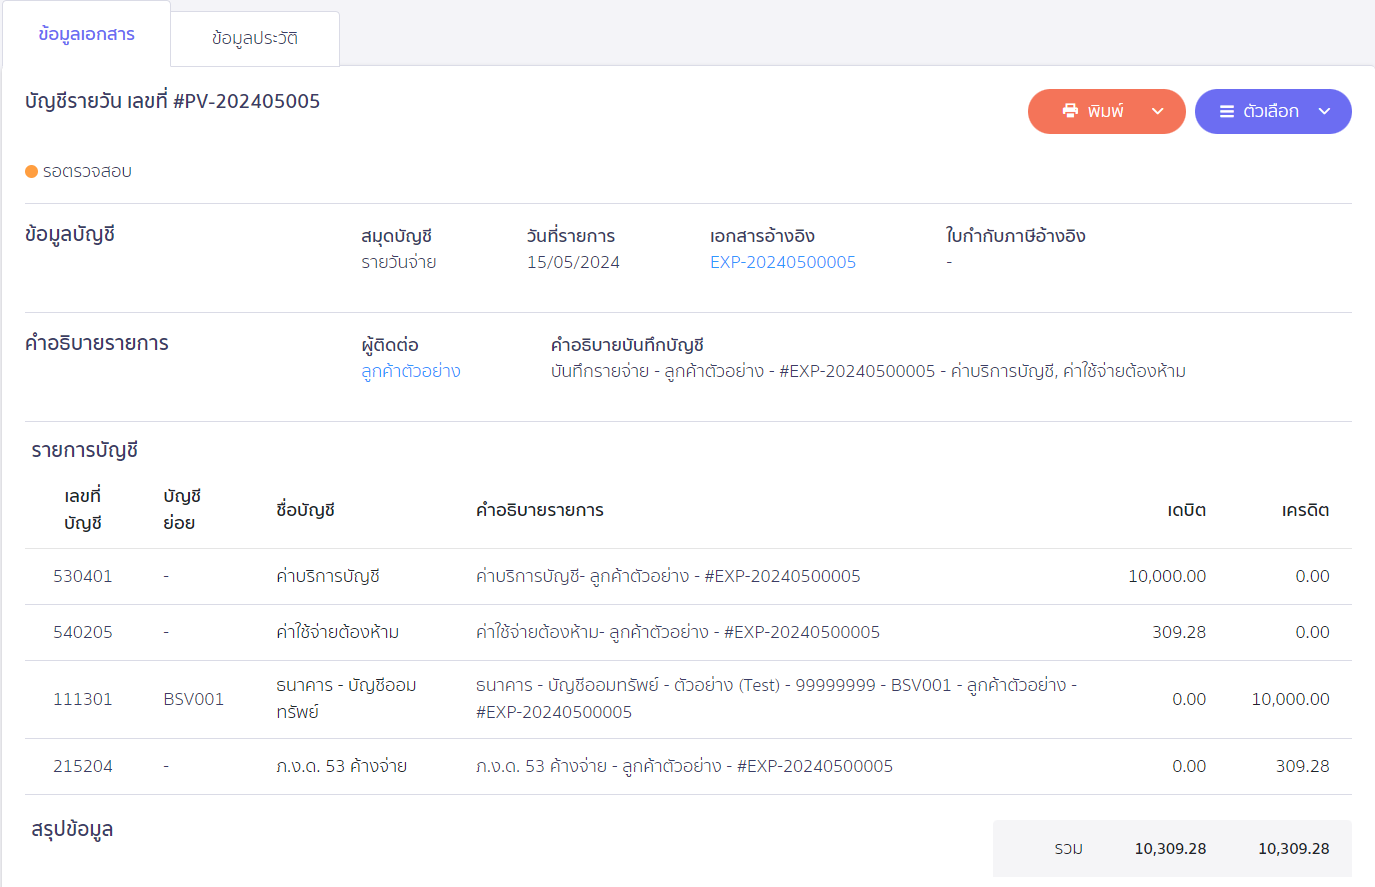Click the journal book value รายวันจ่าย
This screenshot has width=1375, height=887.
[x=399, y=262]
